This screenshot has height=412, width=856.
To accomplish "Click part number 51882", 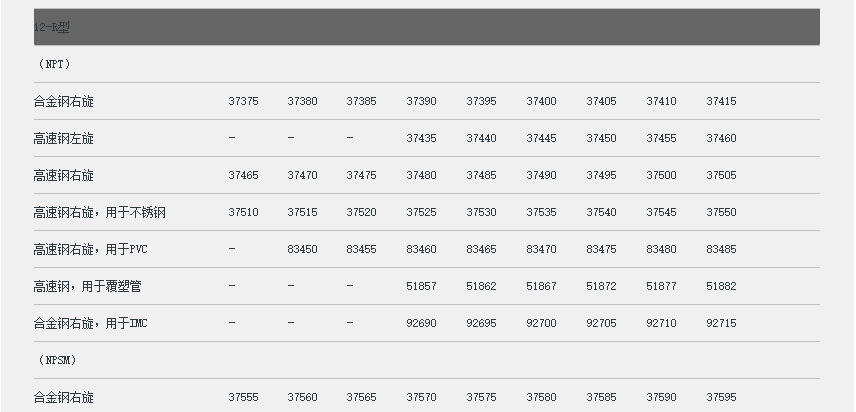I will pyautogui.click(x=721, y=286).
